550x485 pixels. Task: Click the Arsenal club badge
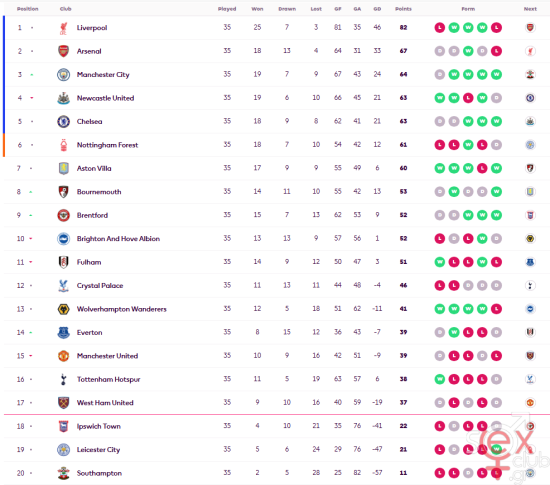(63, 51)
